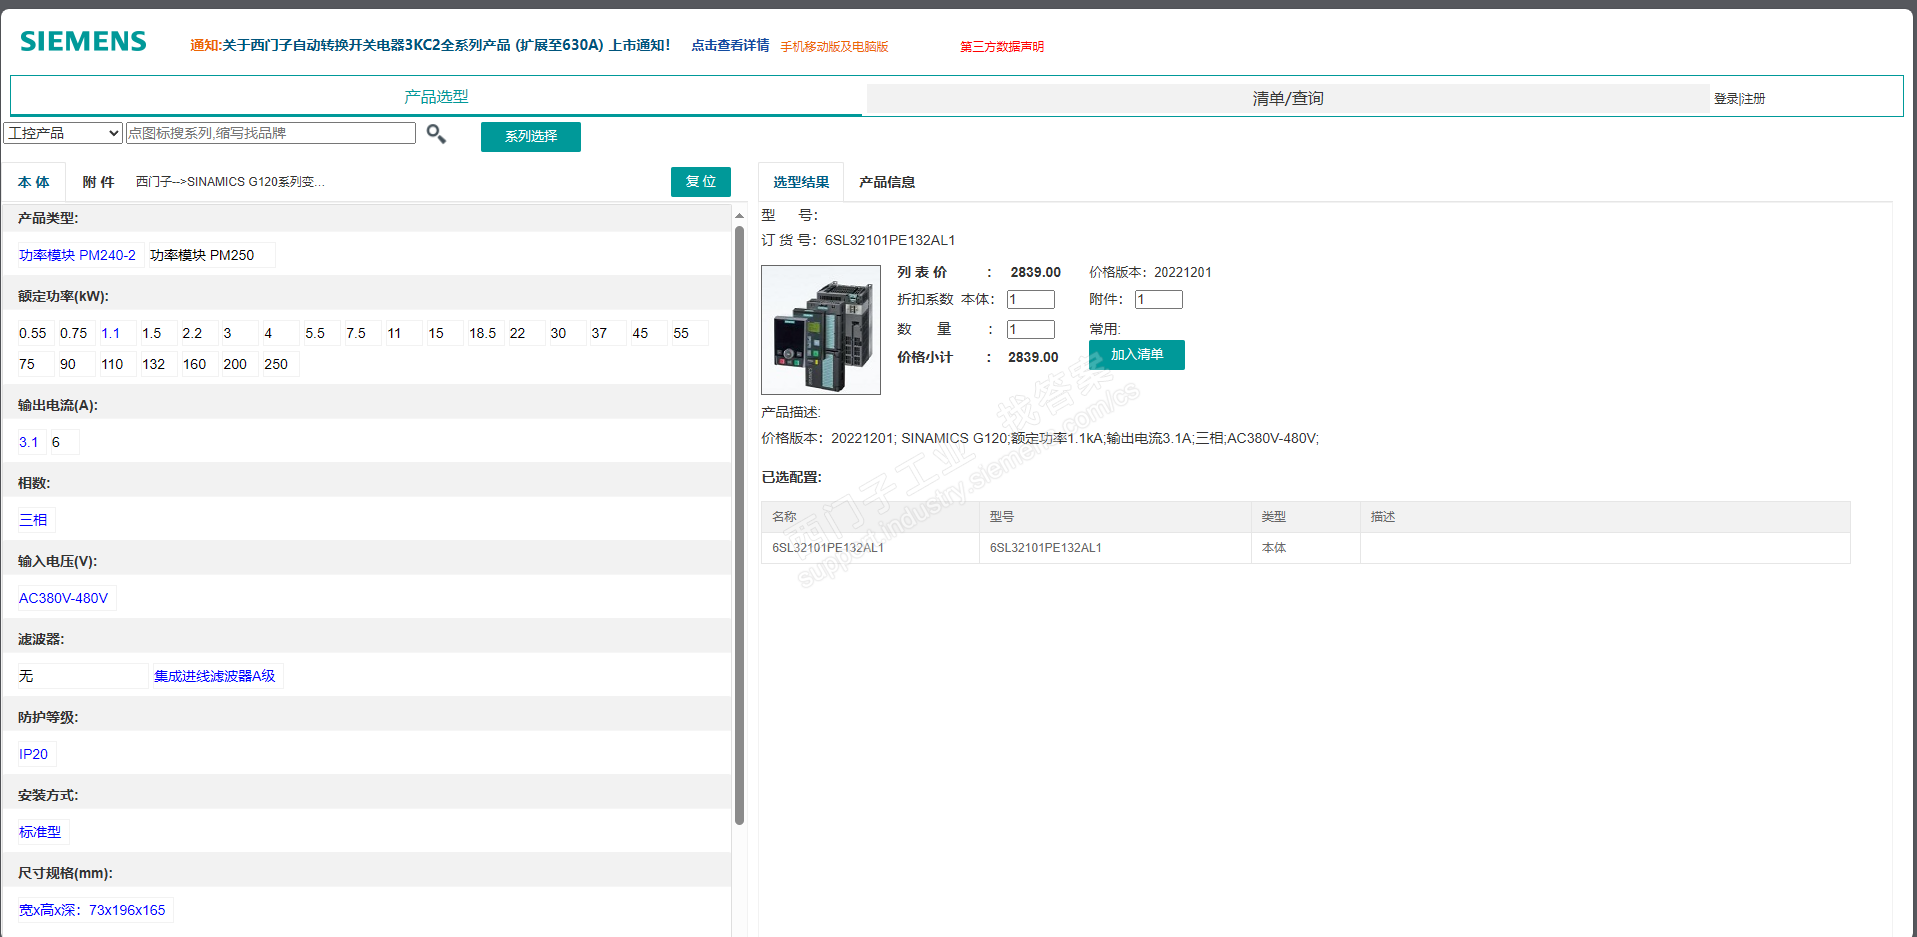Click the scrollbar up arrow
1917x937 pixels.
[x=740, y=215]
